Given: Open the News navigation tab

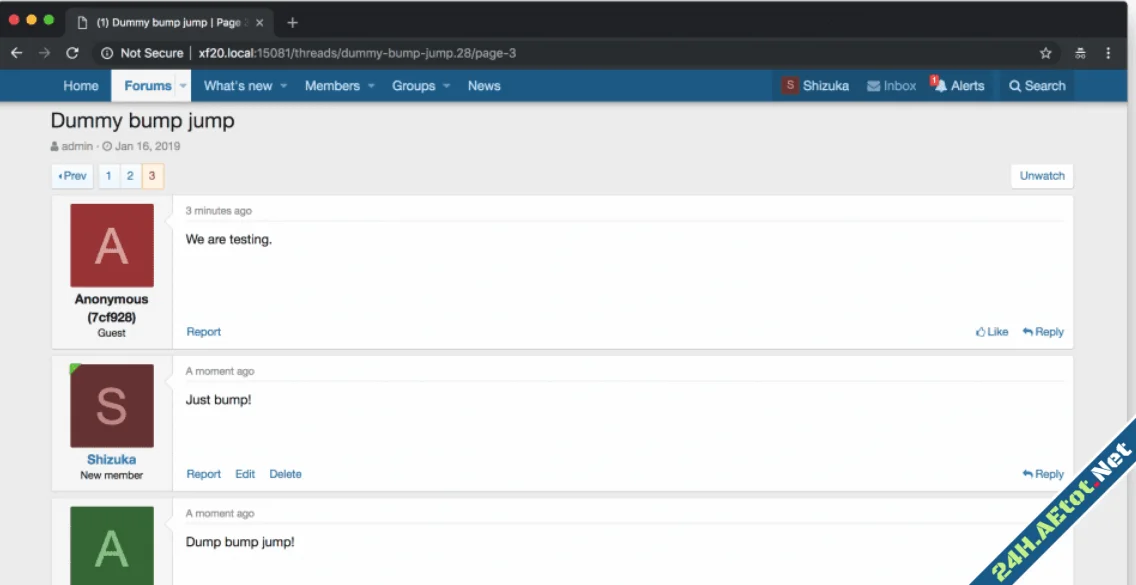Looking at the screenshot, I should 484,86.
